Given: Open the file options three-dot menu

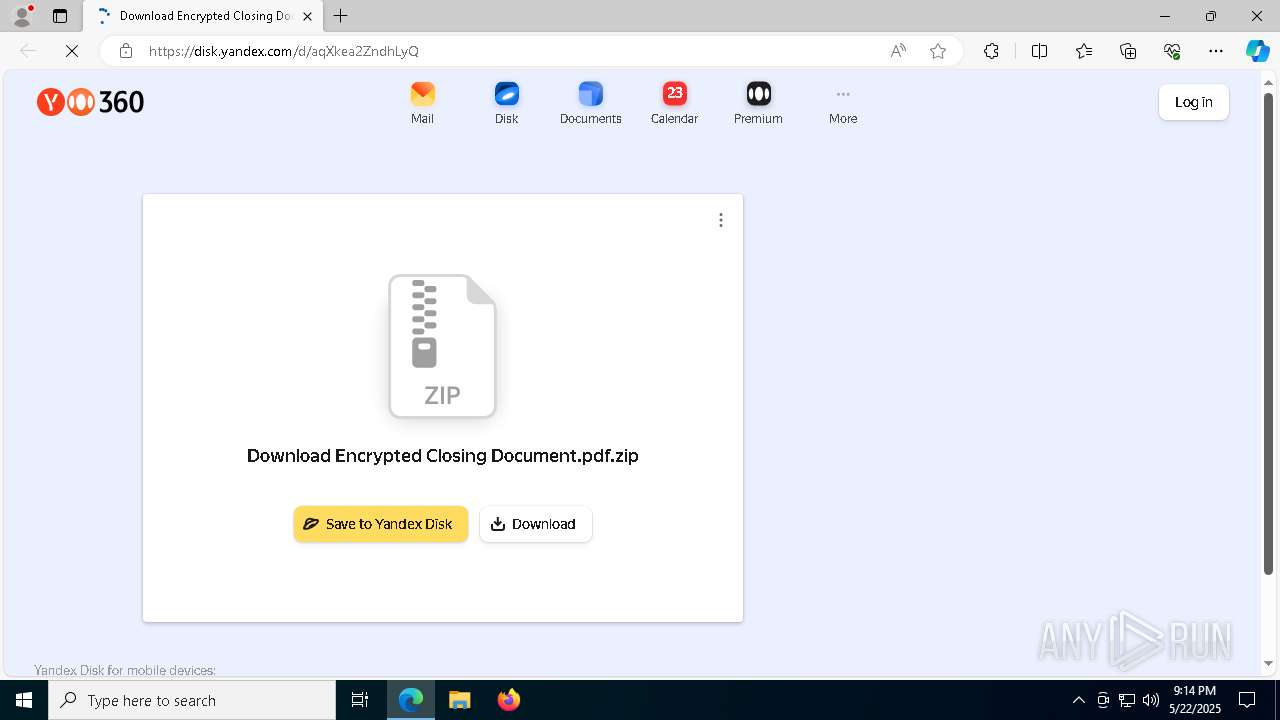Looking at the screenshot, I should 721,220.
